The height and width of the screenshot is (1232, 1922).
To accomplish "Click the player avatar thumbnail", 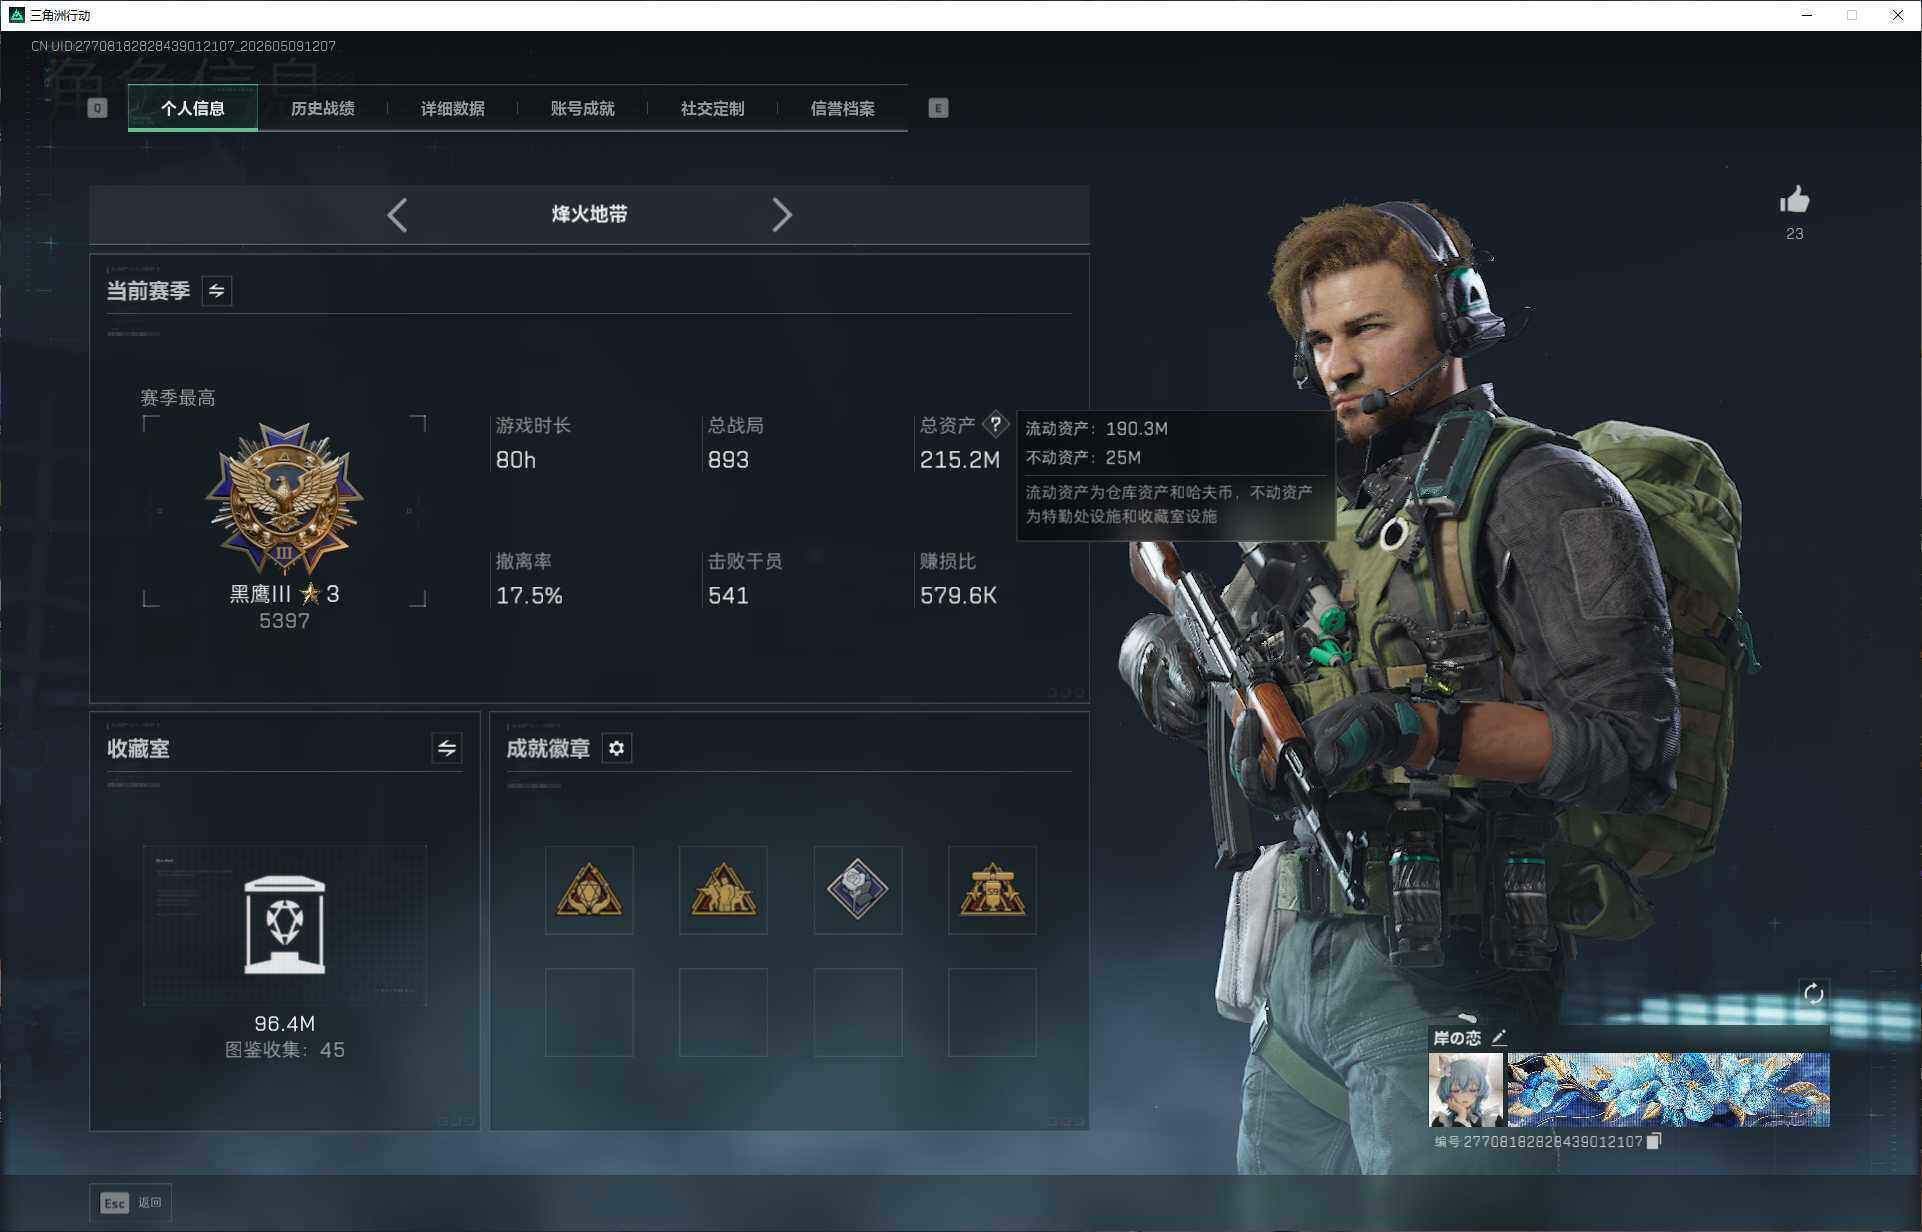I will [1466, 1089].
